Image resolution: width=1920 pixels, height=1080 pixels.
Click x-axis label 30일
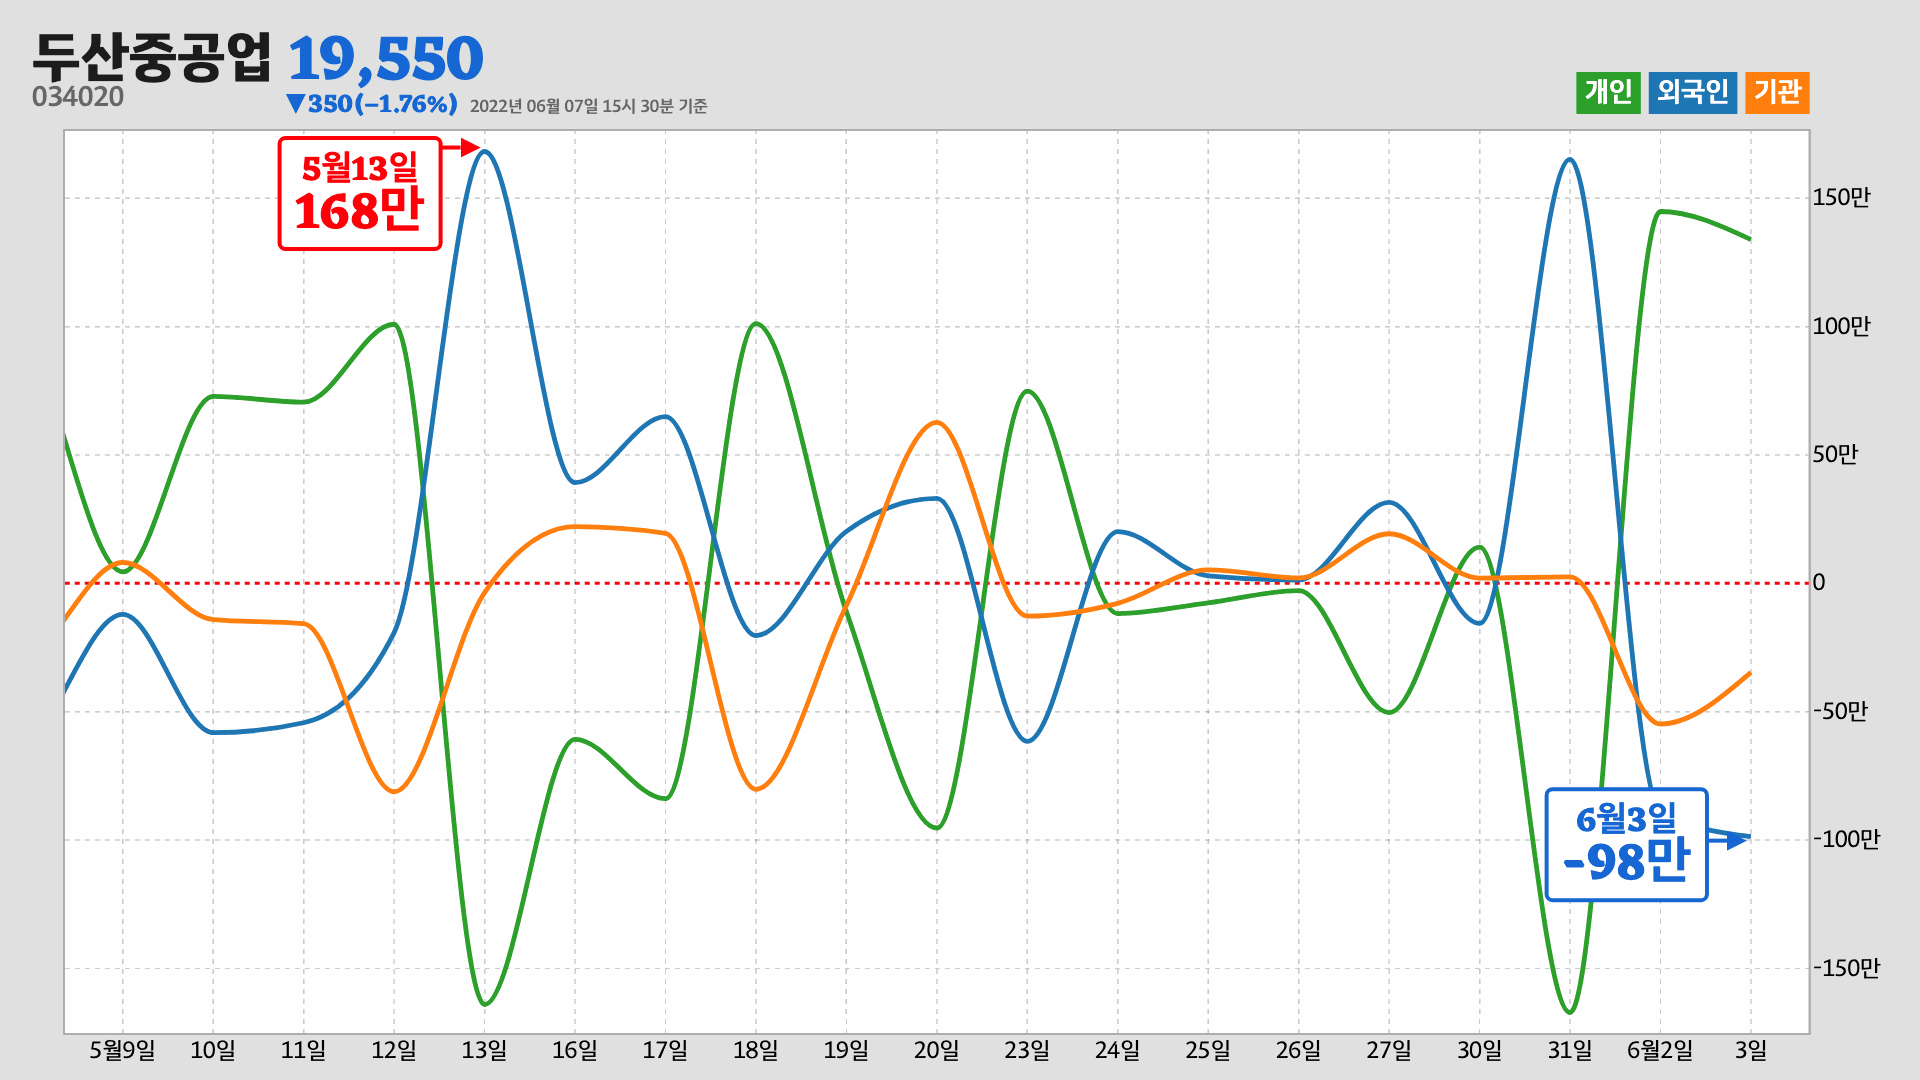click(x=1479, y=1050)
